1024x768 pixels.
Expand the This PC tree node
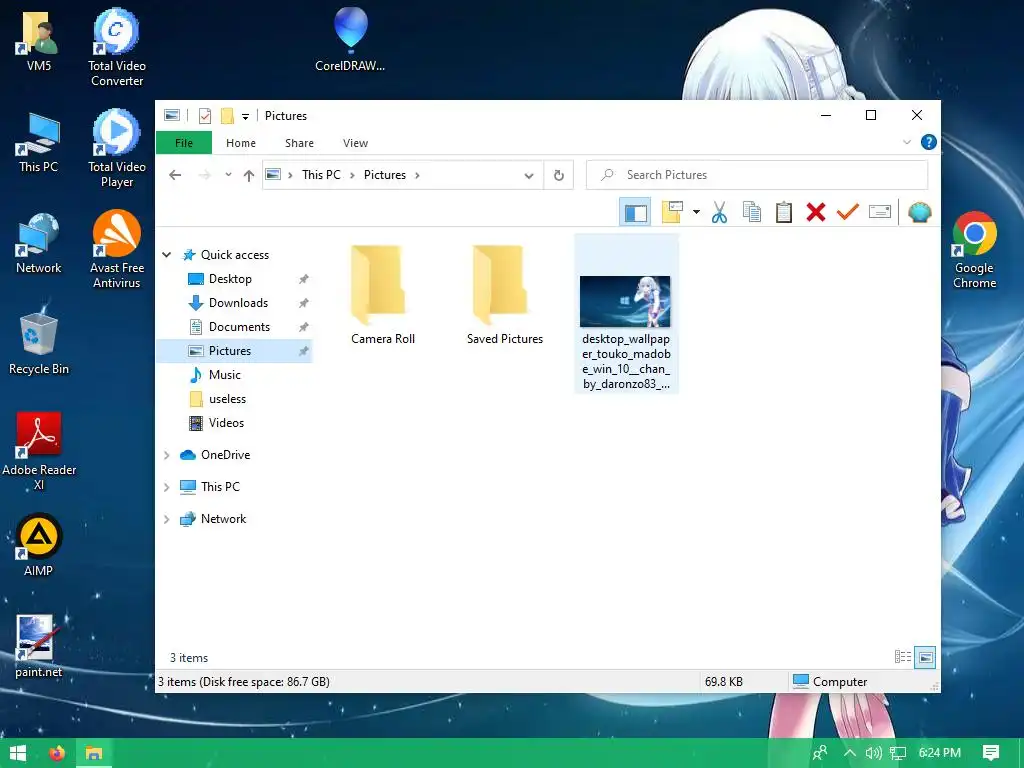click(167, 487)
